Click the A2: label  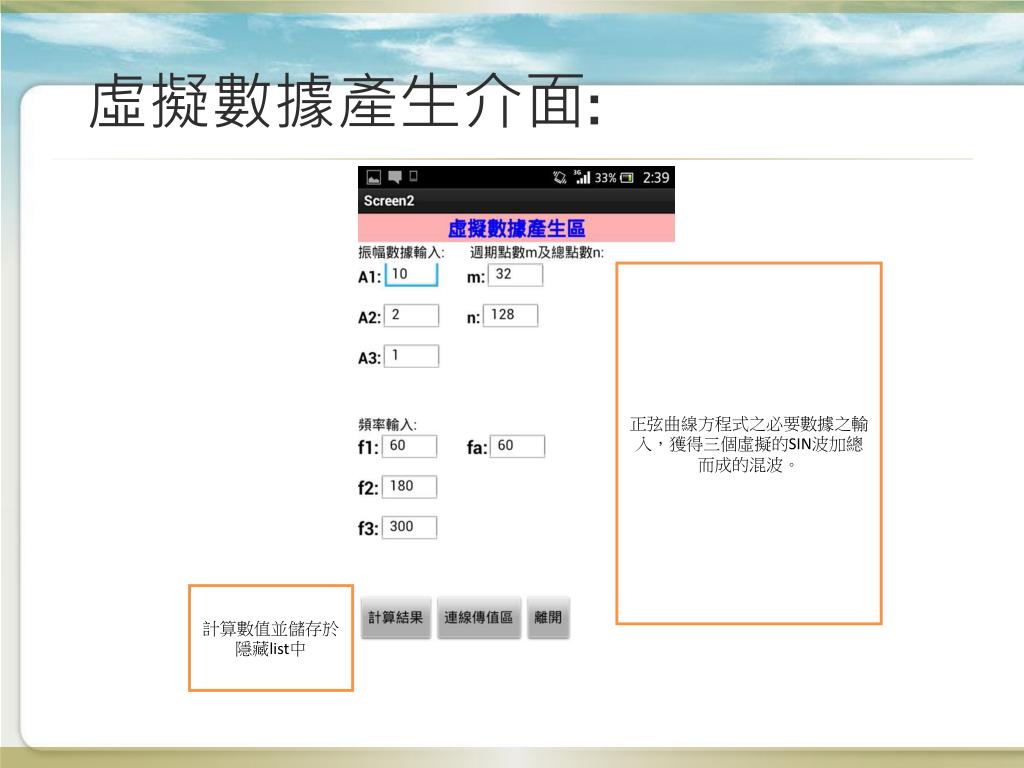(x=369, y=317)
